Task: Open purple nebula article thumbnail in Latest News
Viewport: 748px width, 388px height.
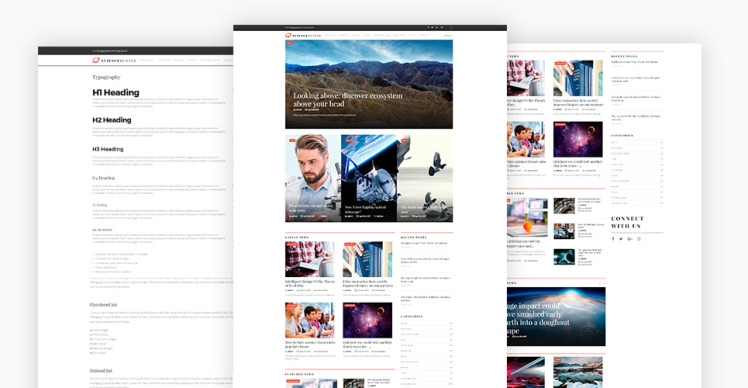Action: click(367, 320)
